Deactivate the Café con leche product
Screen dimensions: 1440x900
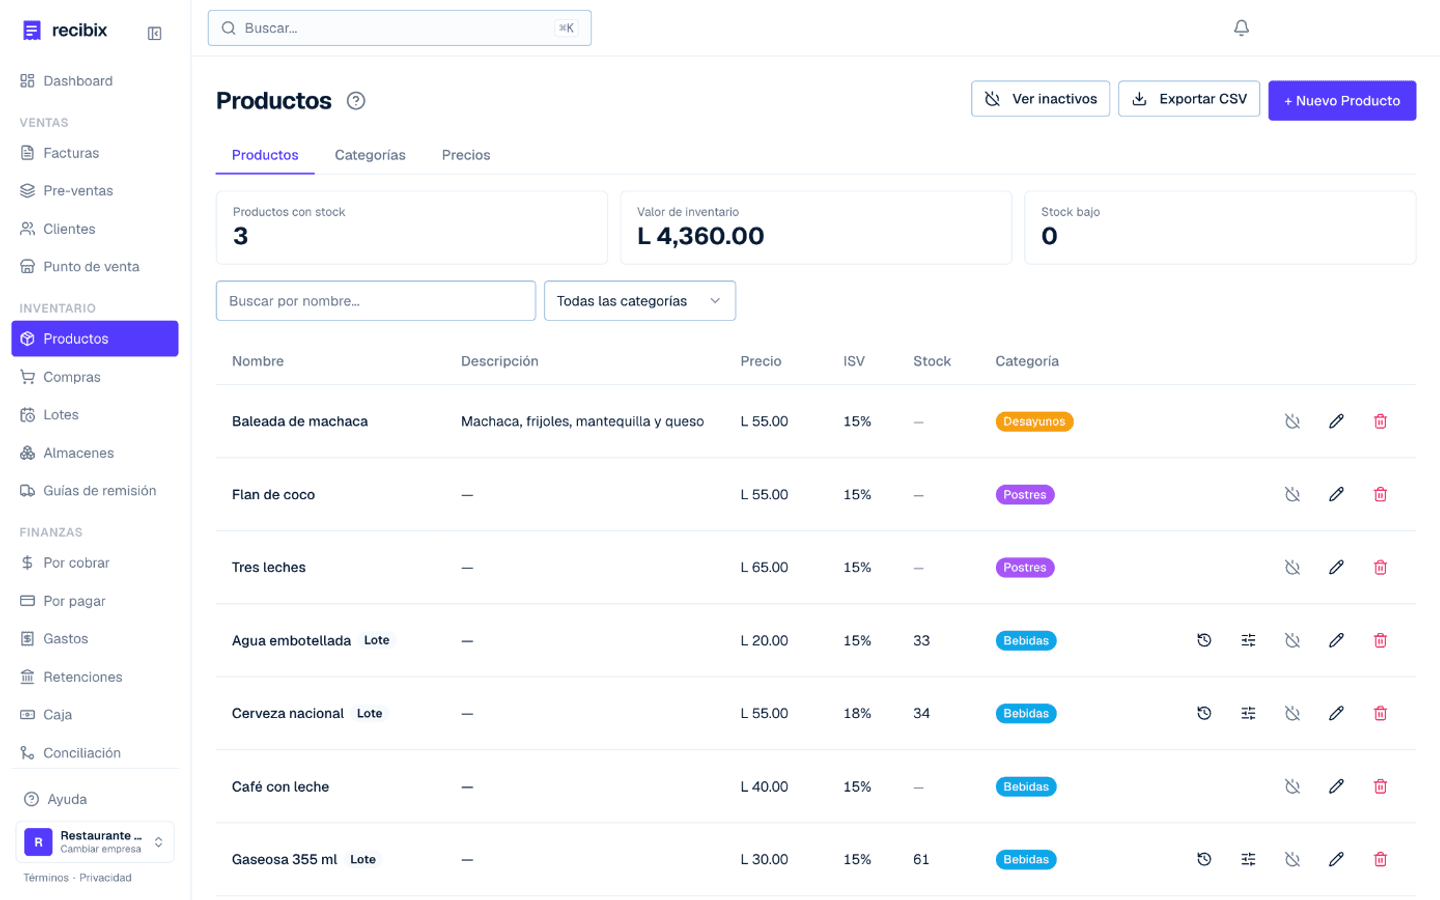pos(1292,786)
